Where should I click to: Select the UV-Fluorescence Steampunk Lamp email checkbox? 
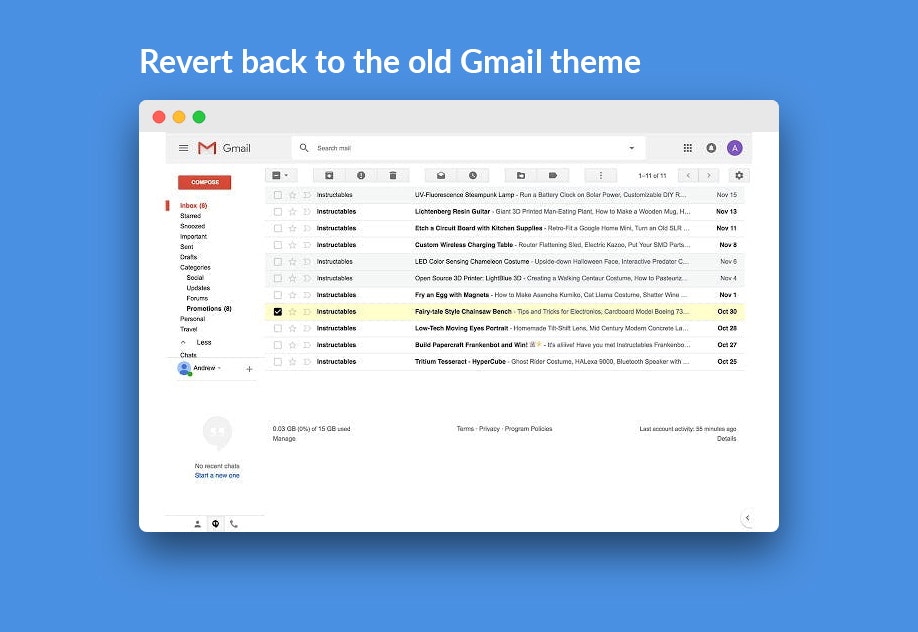coord(277,194)
